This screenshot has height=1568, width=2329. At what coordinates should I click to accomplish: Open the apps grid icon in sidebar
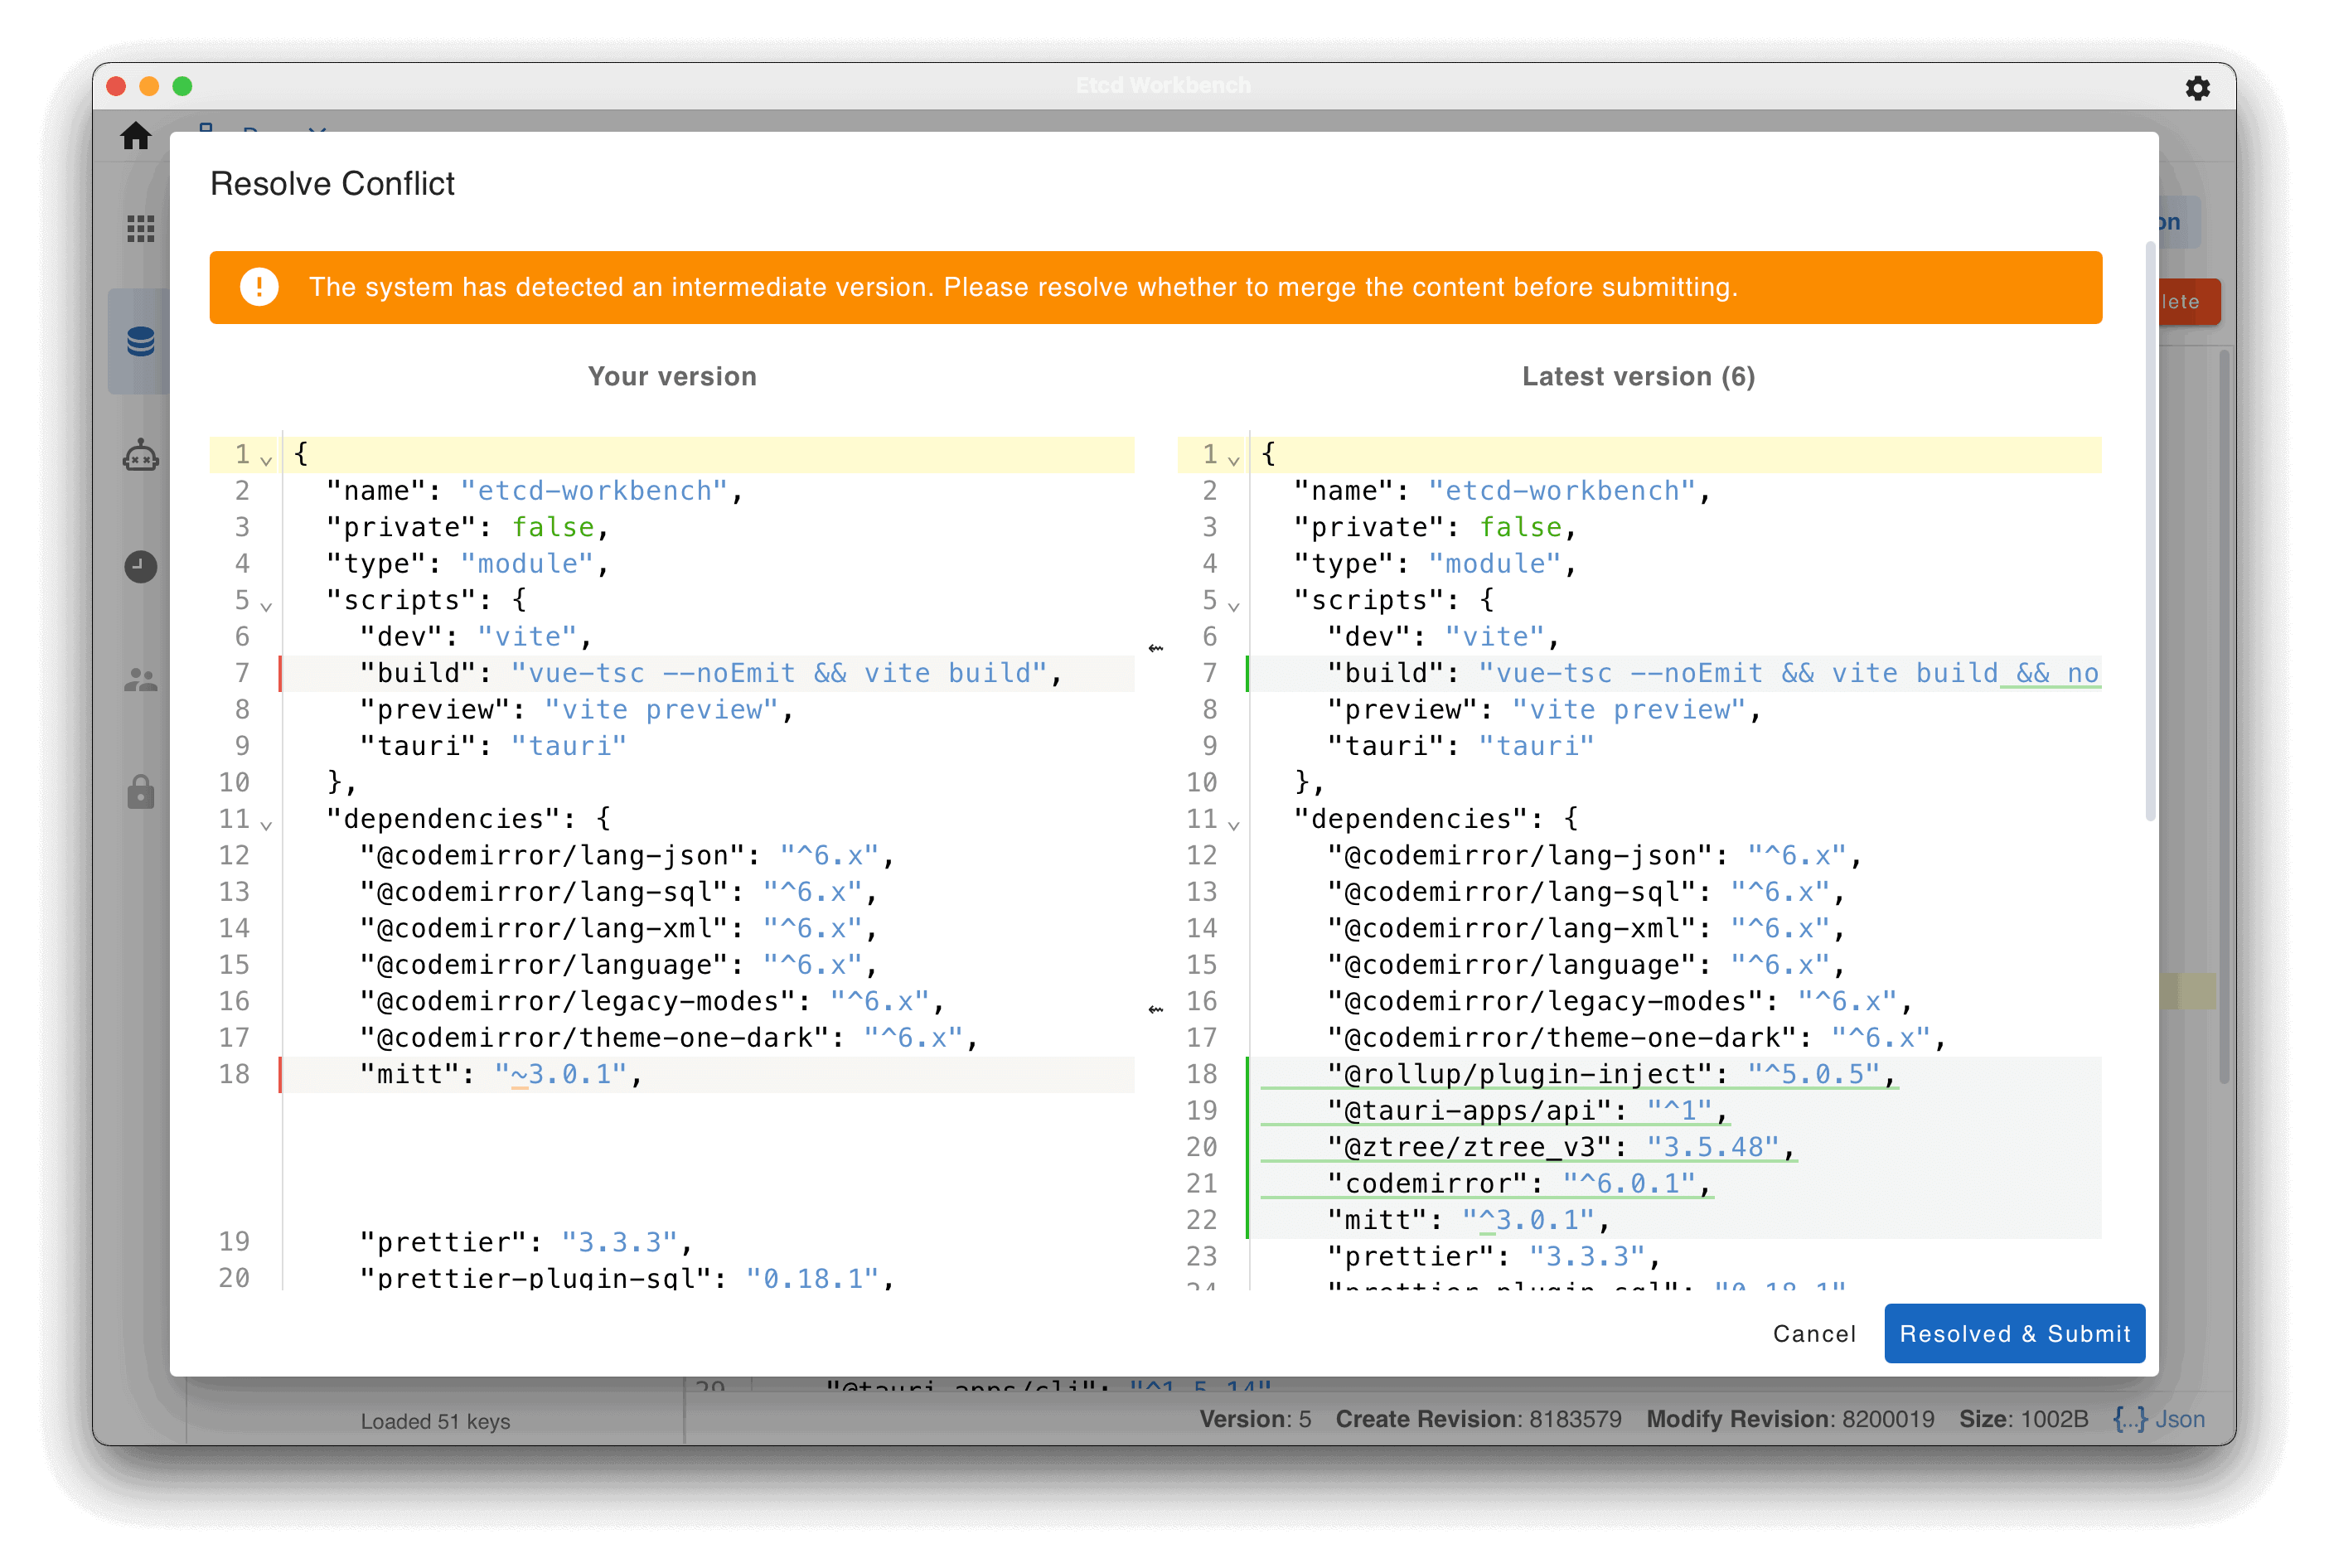(141, 229)
